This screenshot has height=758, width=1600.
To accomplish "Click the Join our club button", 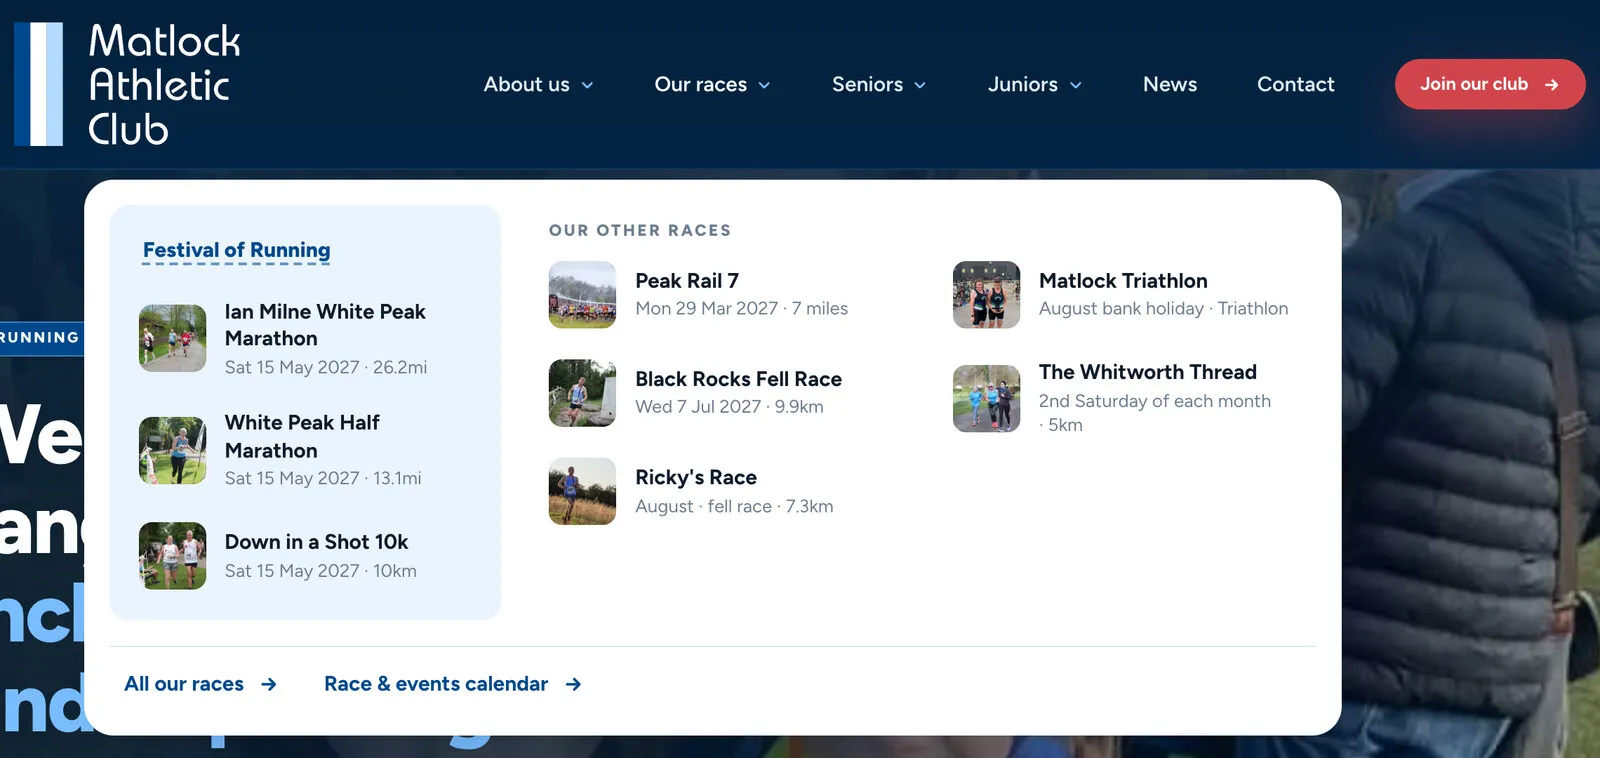I will coord(1490,84).
